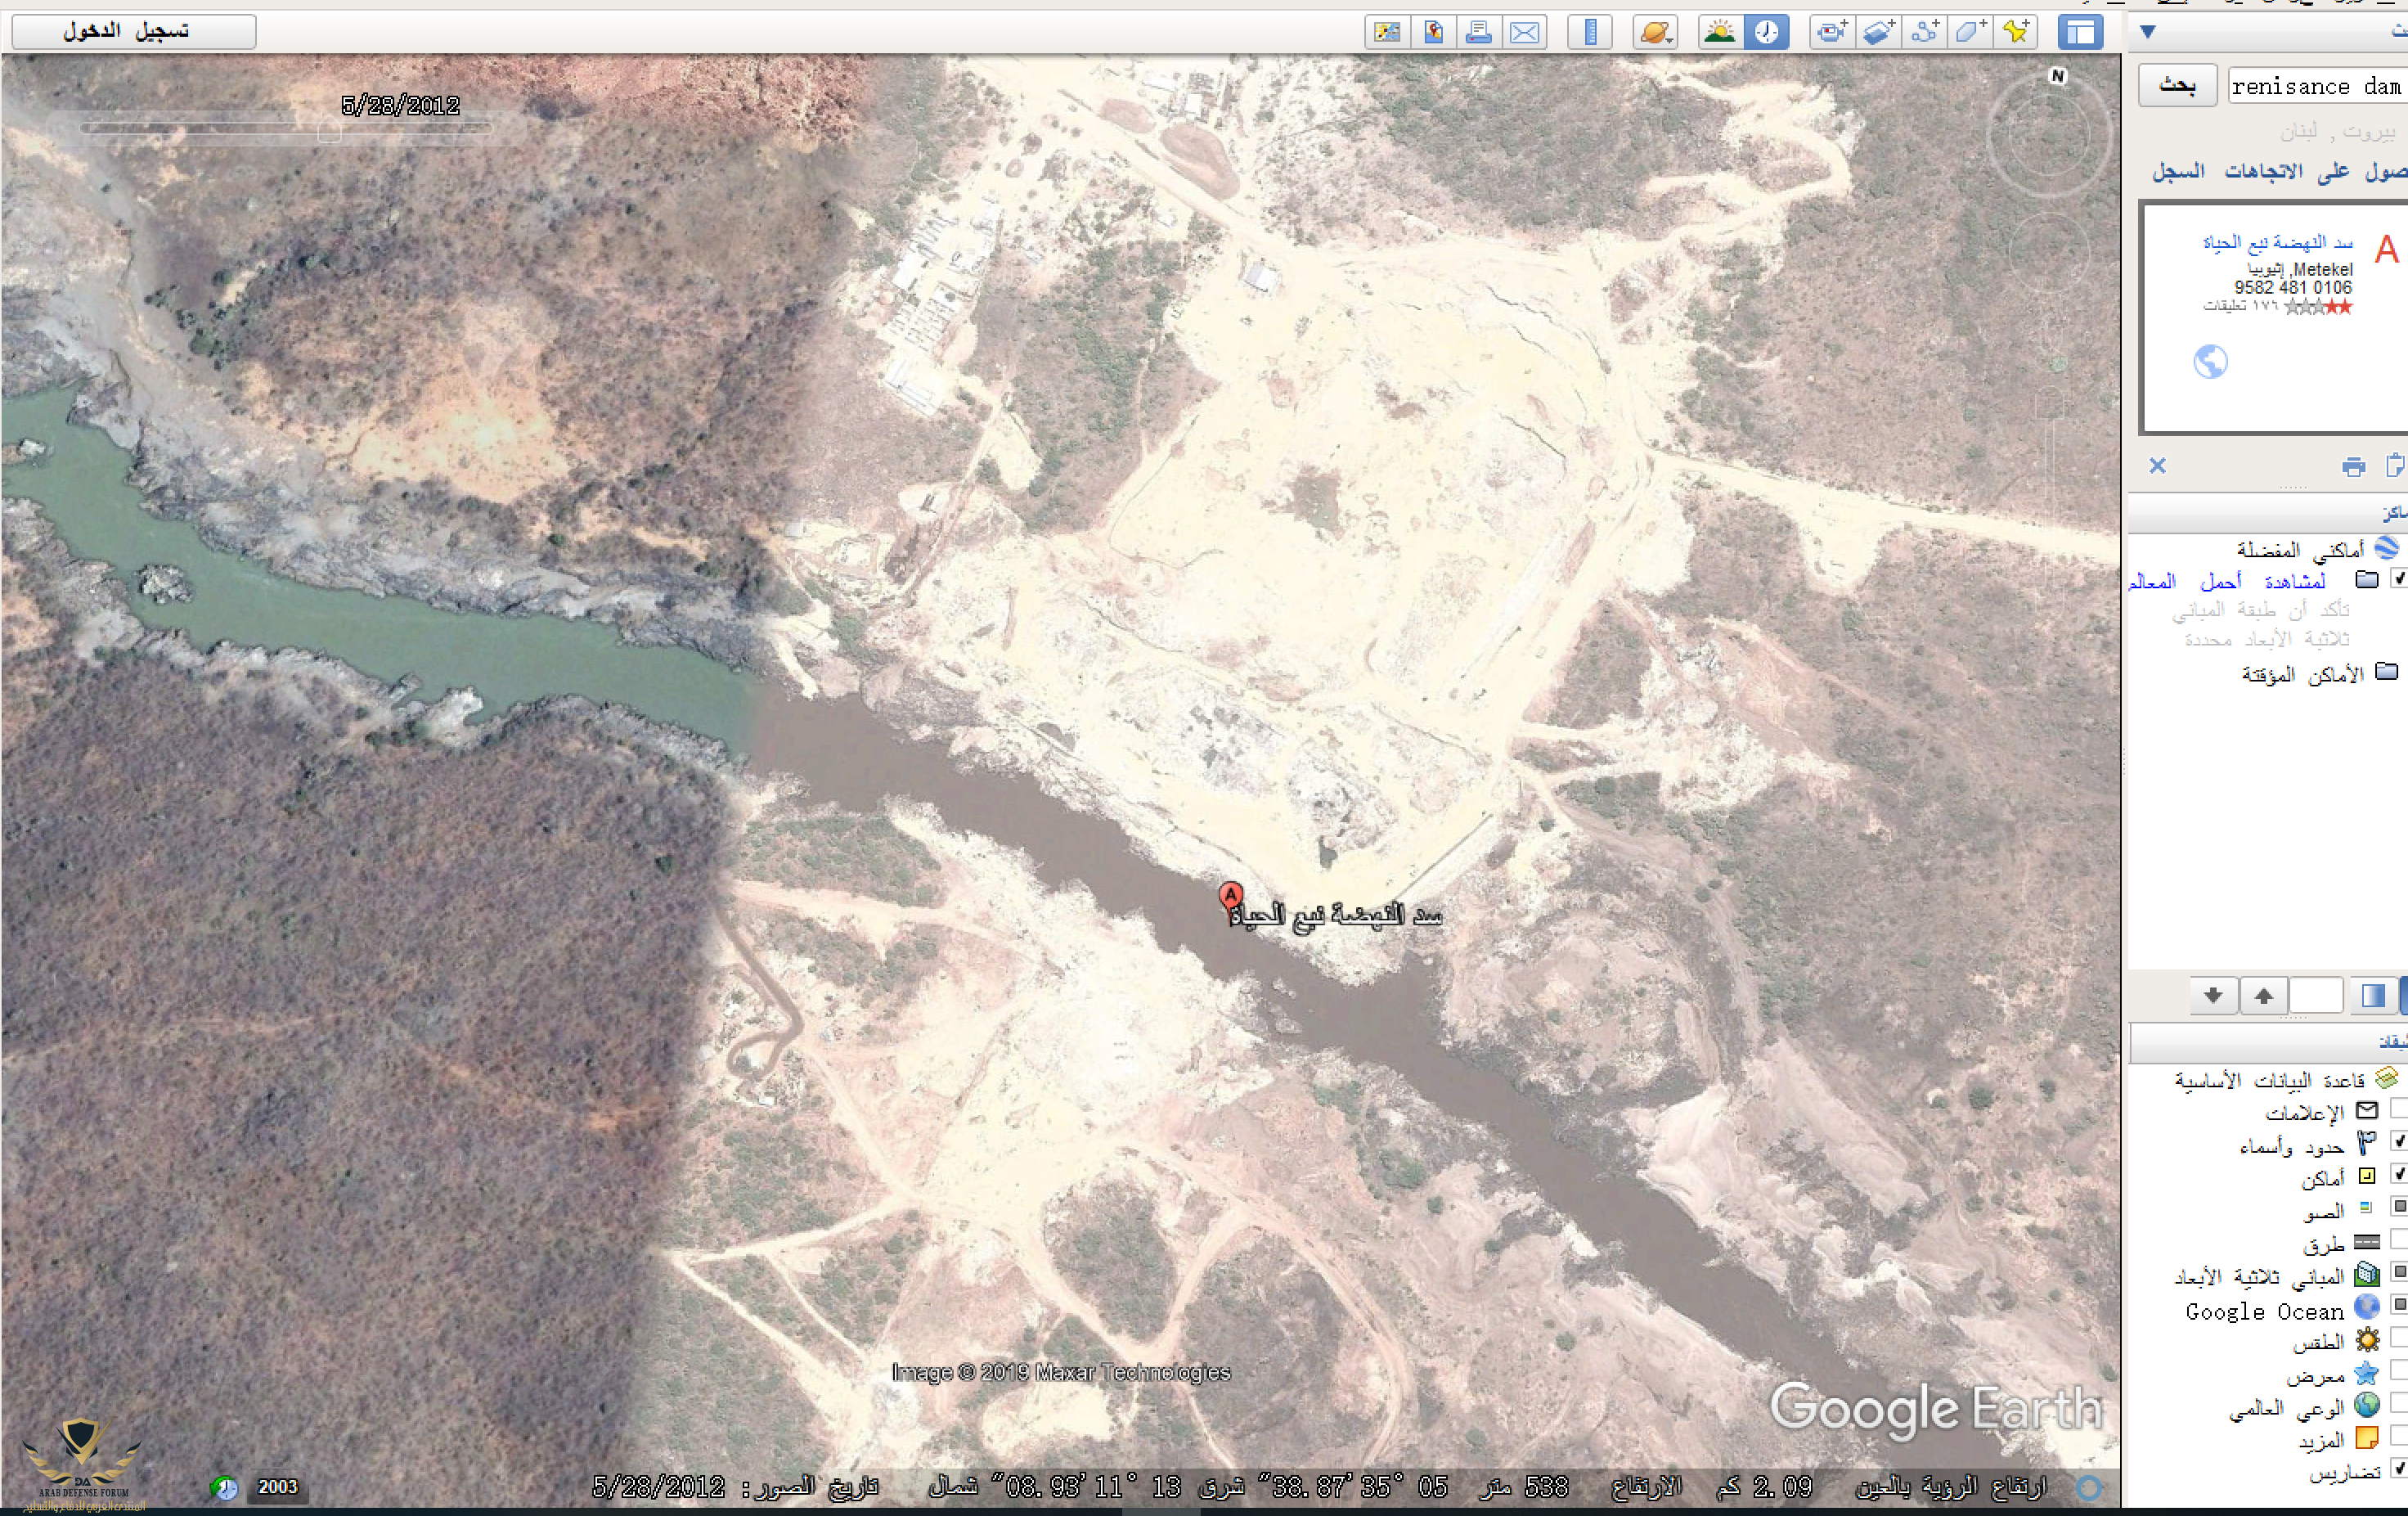The width and height of the screenshot is (2408, 1516).
Task: Click the historical imagery time slider handle
Action: [328, 130]
